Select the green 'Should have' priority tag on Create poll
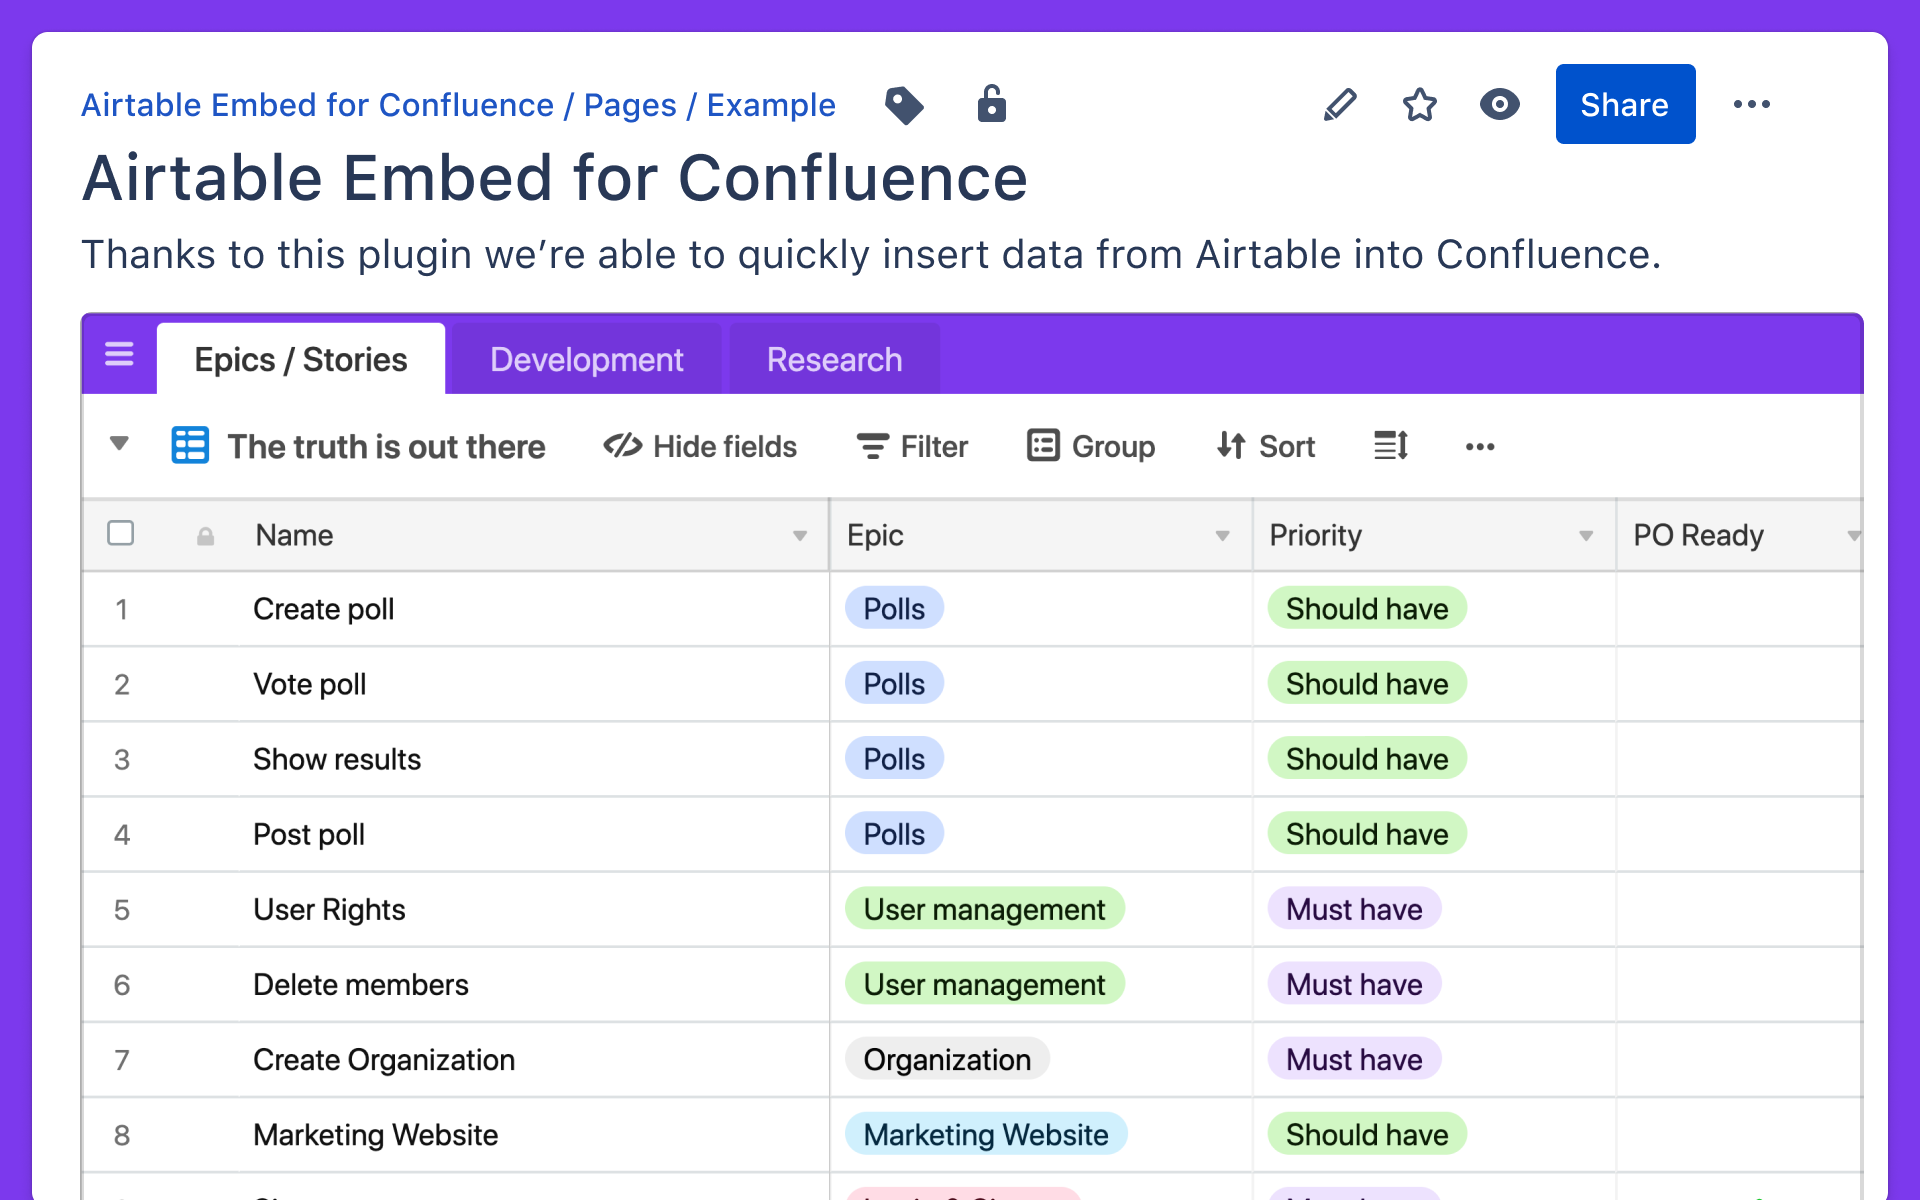Screen dimensions: 1920x1200 click(x=1366, y=608)
